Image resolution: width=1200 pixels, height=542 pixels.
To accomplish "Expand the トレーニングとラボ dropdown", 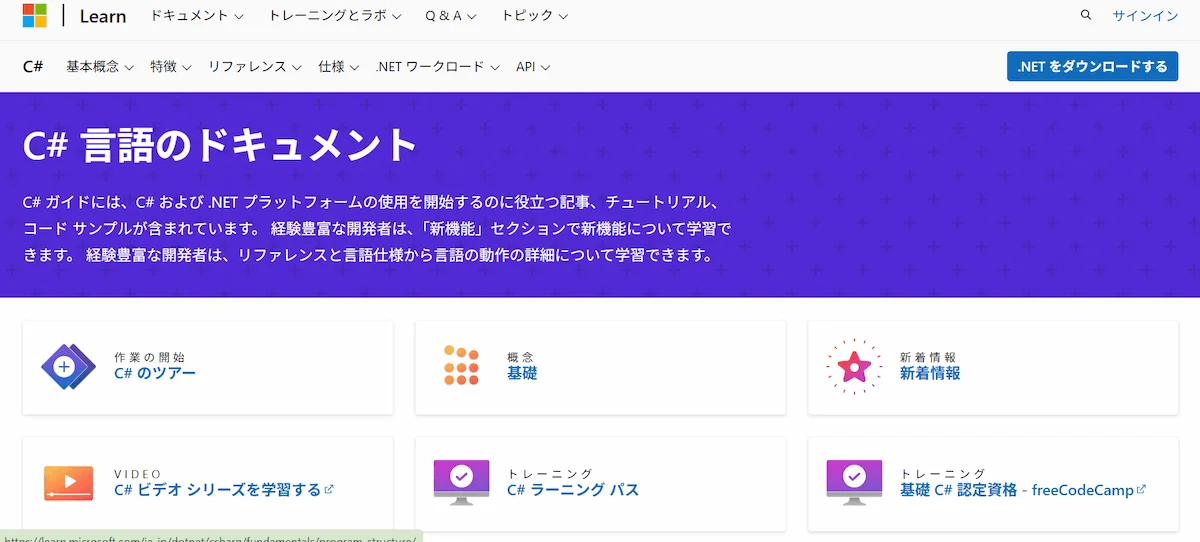I will click(335, 16).
